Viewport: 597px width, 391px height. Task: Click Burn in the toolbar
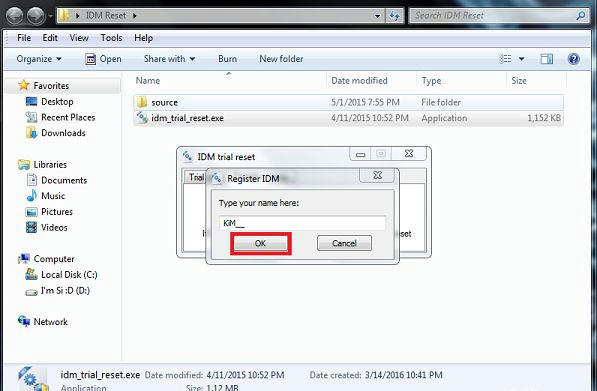point(227,59)
